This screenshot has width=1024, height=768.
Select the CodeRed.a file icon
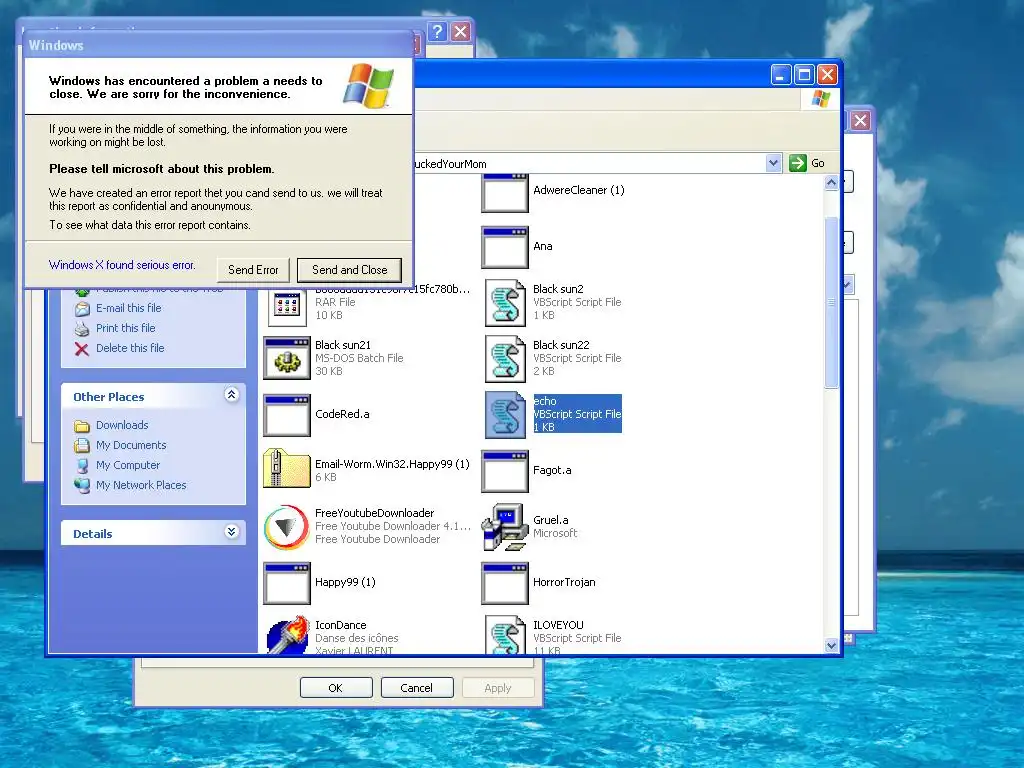click(x=287, y=415)
